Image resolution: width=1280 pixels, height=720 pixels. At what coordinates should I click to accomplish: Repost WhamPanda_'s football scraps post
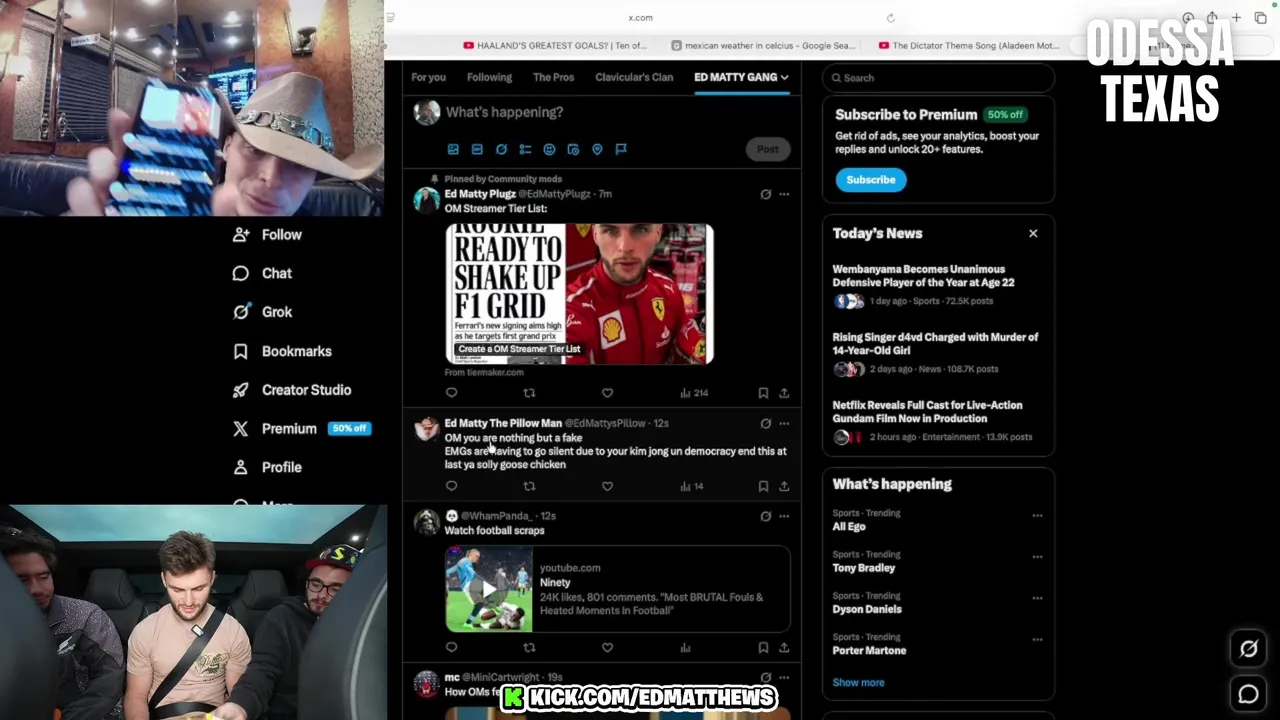pos(529,647)
